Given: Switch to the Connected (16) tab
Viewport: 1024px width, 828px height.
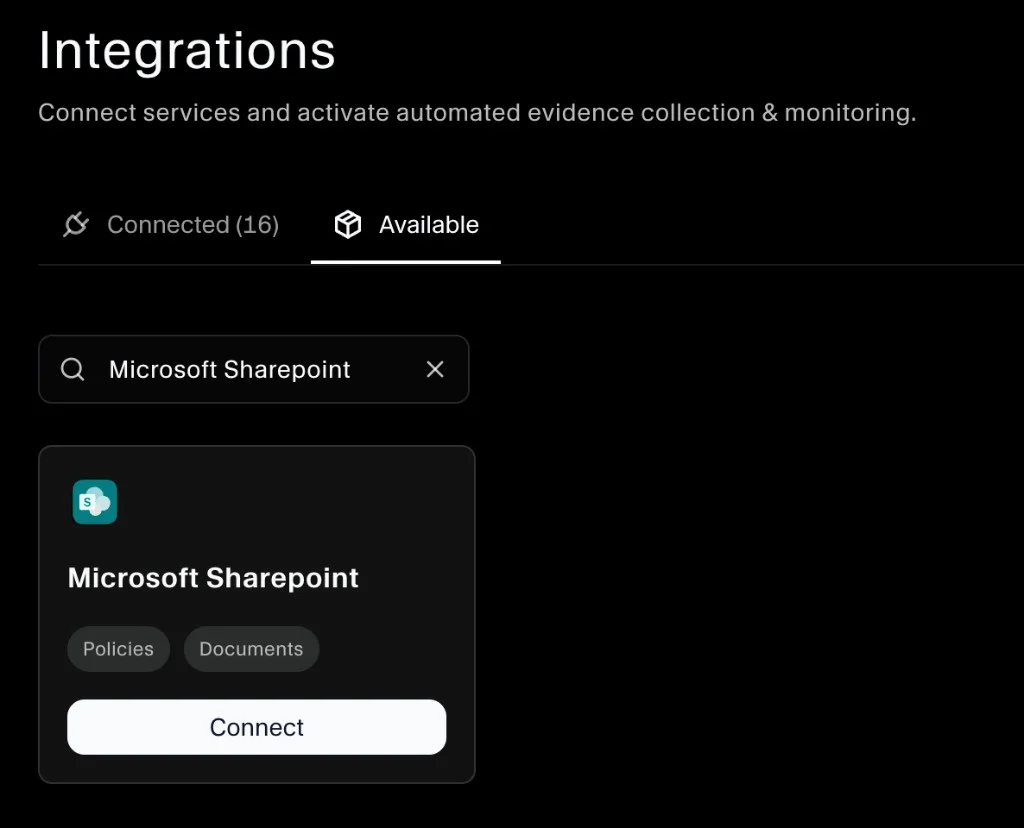Looking at the screenshot, I should 171,225.
